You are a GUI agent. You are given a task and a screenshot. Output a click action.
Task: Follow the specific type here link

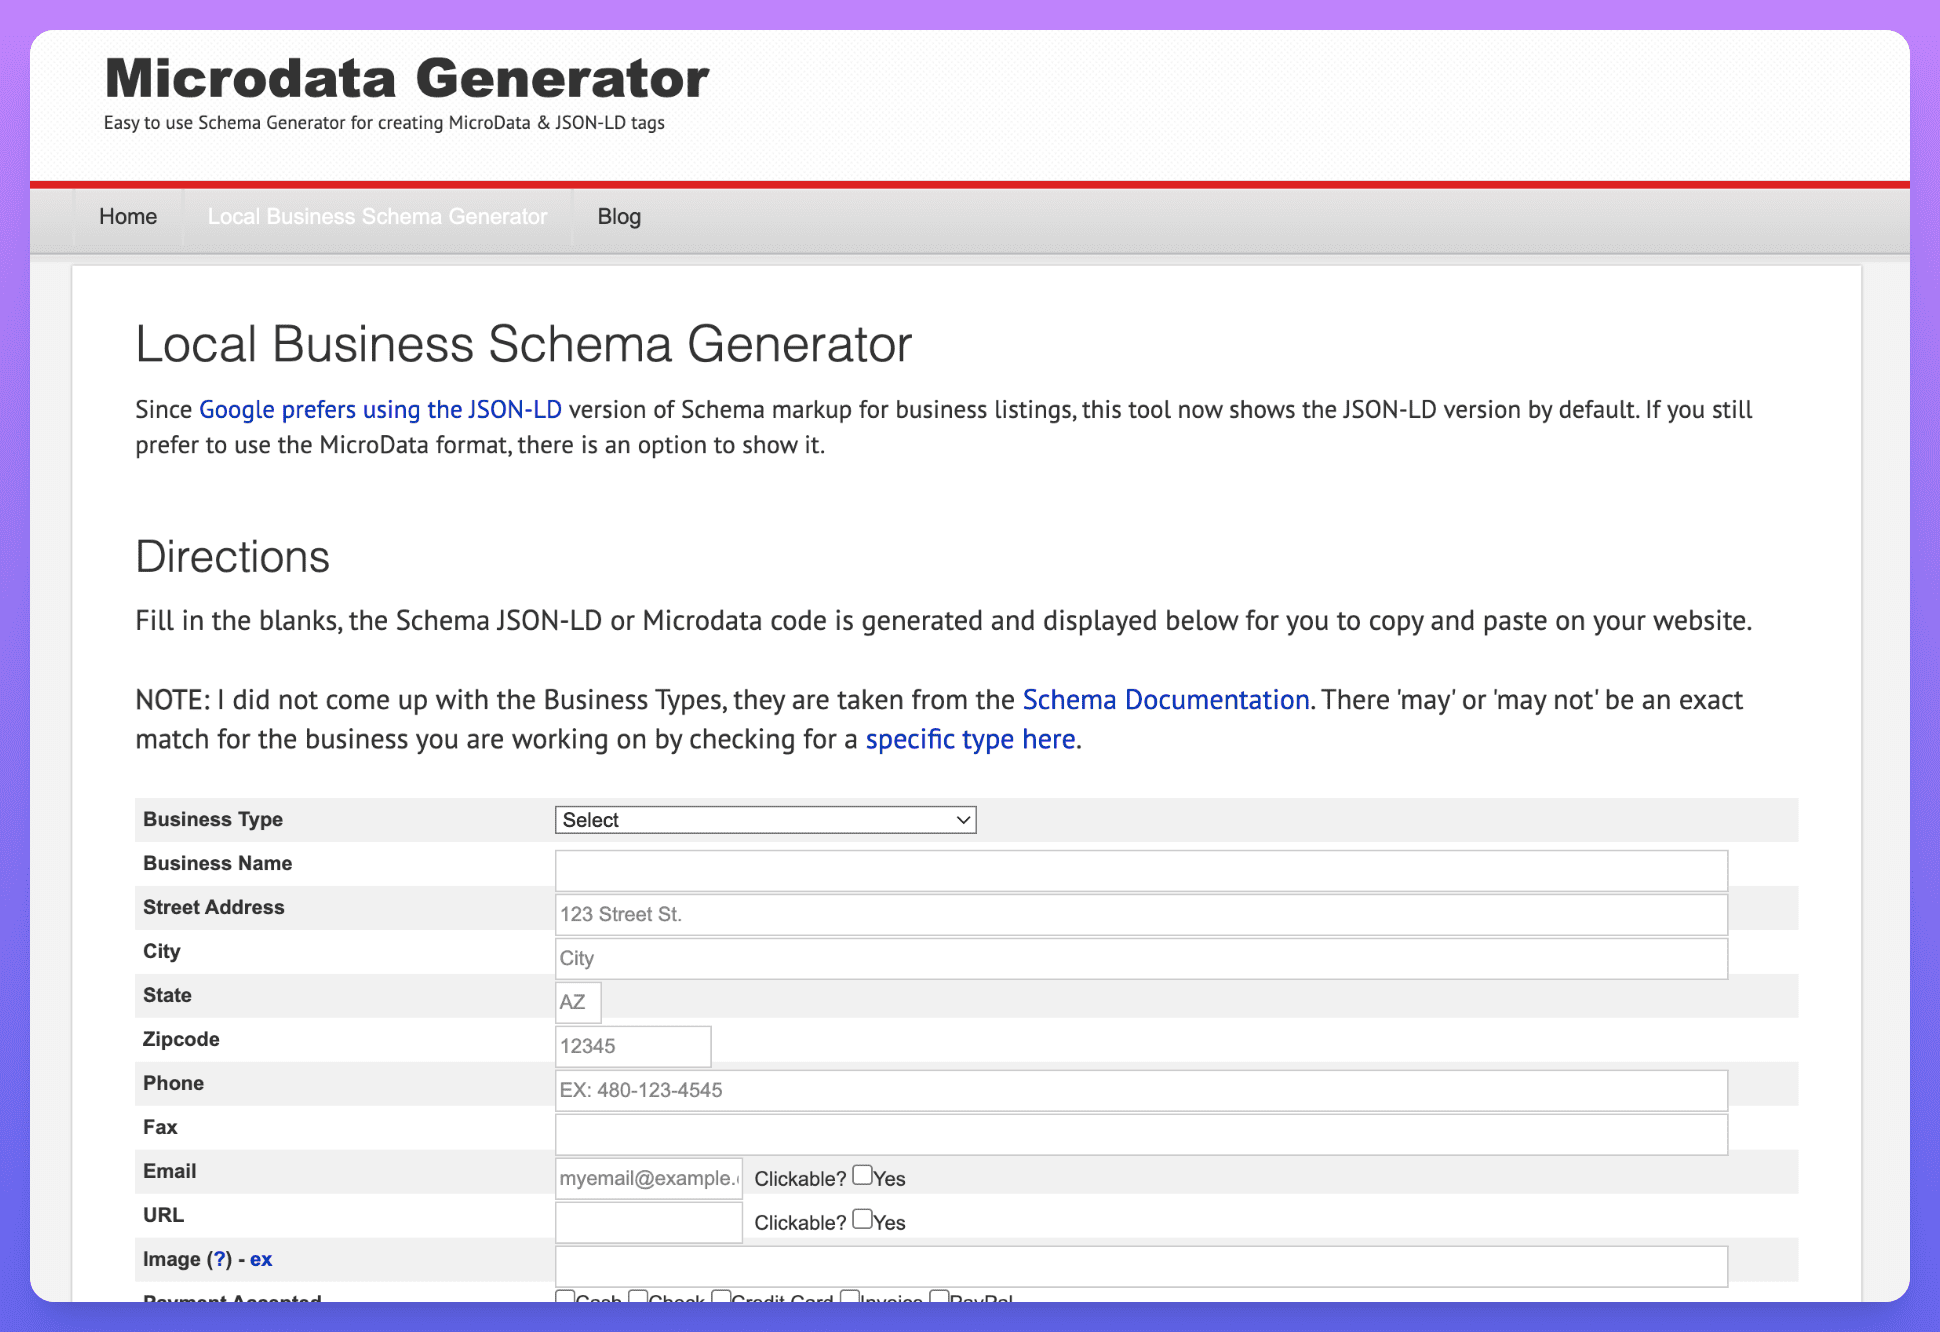[970, 739]
